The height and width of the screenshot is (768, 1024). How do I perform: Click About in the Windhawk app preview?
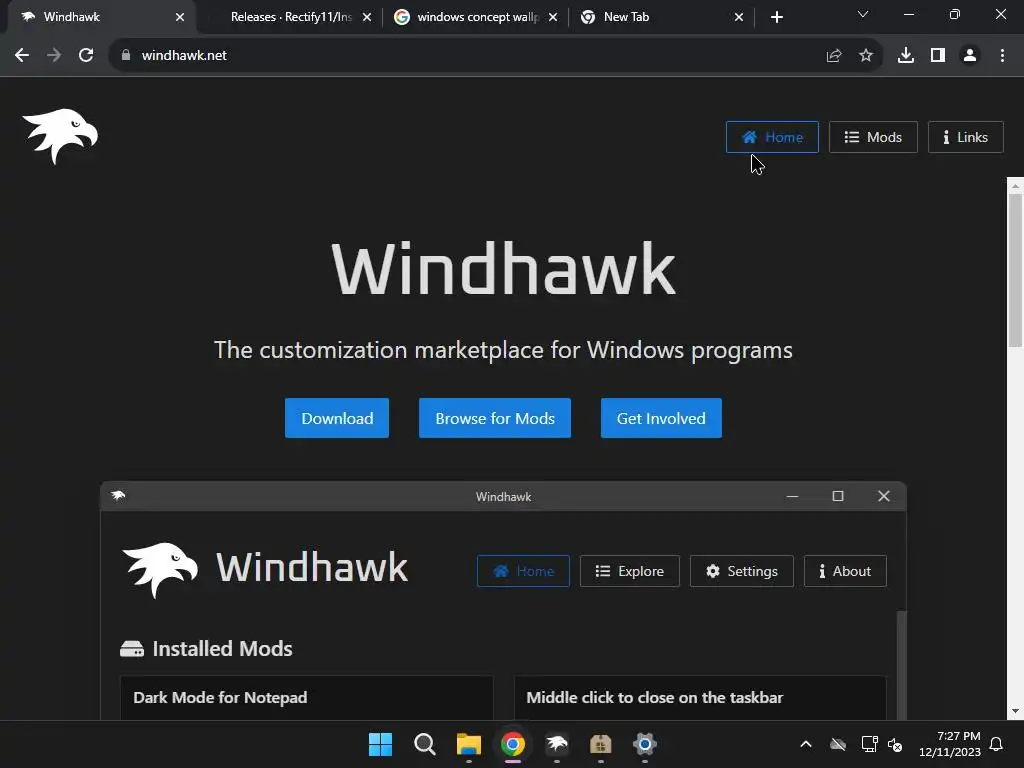point(845,571)
